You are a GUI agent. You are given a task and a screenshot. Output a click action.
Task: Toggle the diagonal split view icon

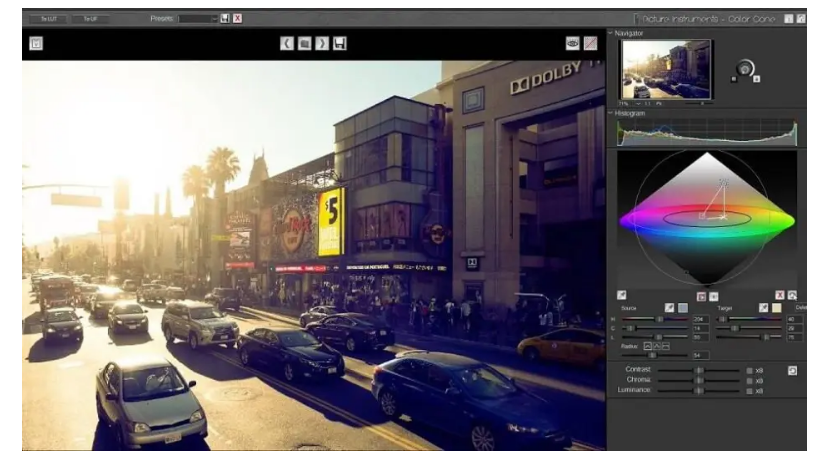click(x=591, y=43)
